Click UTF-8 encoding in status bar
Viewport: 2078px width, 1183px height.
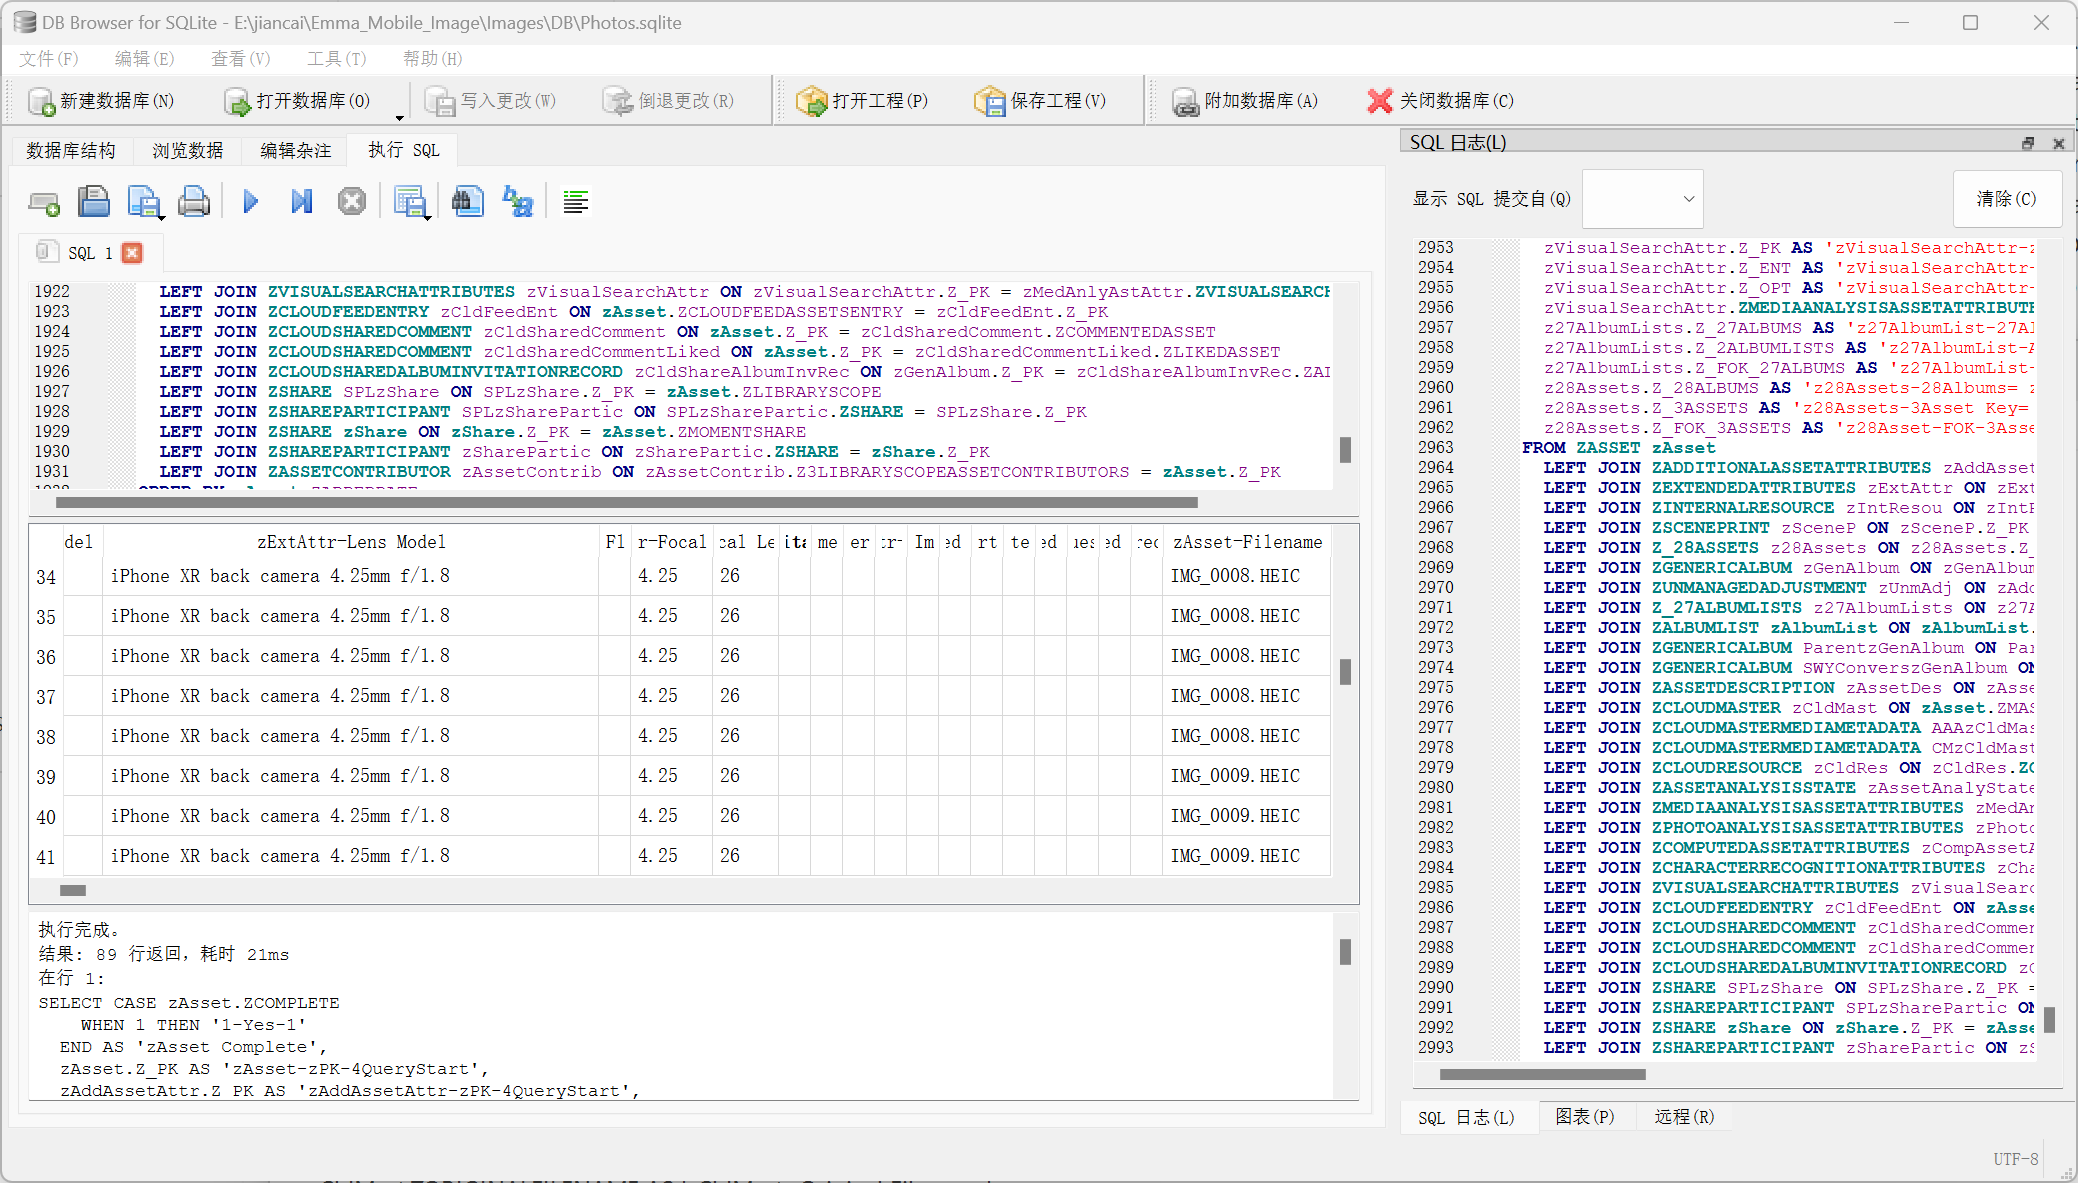2015,1159
